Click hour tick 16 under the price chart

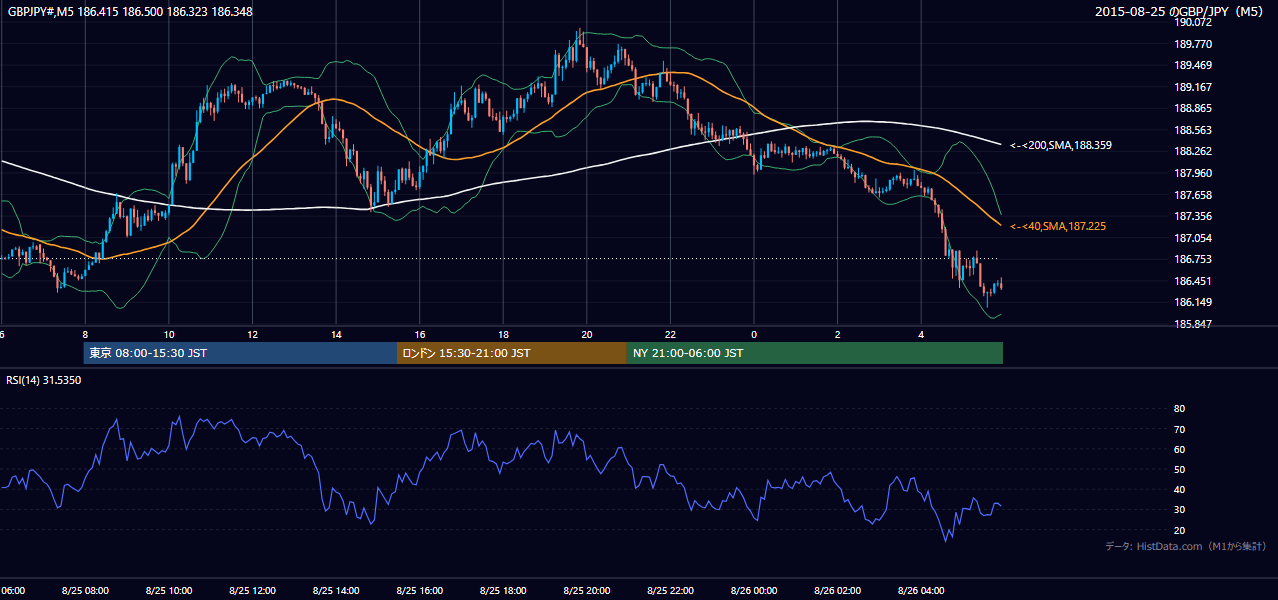click(420, 335)
